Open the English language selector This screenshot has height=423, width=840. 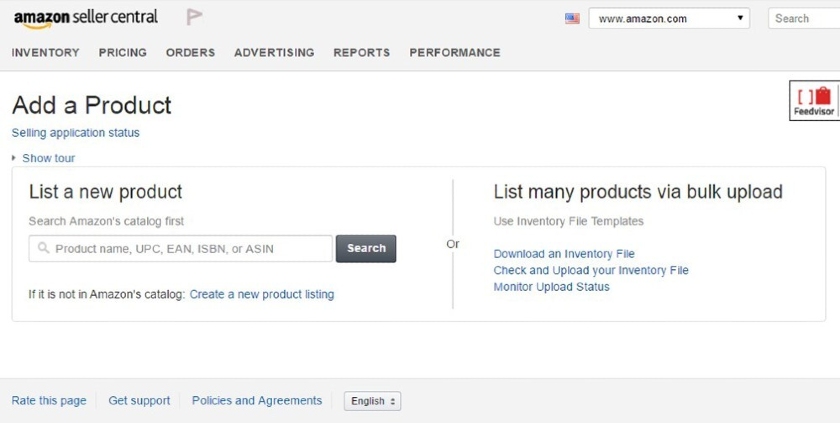coord(373,401)
